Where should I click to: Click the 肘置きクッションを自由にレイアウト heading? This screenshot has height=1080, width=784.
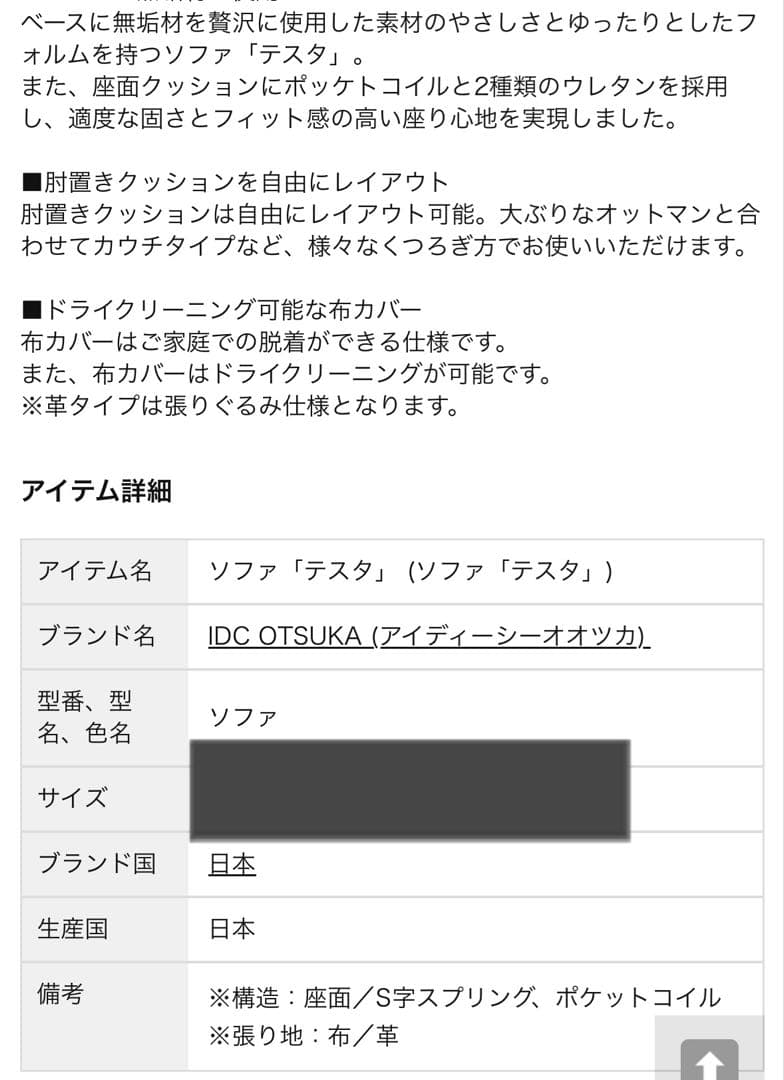tap(235, 182)
